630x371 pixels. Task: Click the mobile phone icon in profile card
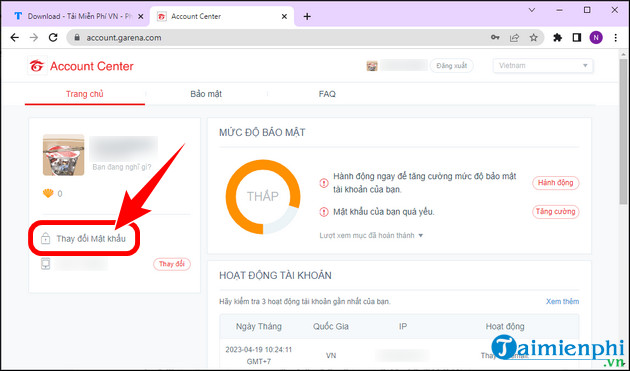pos(45,264)
